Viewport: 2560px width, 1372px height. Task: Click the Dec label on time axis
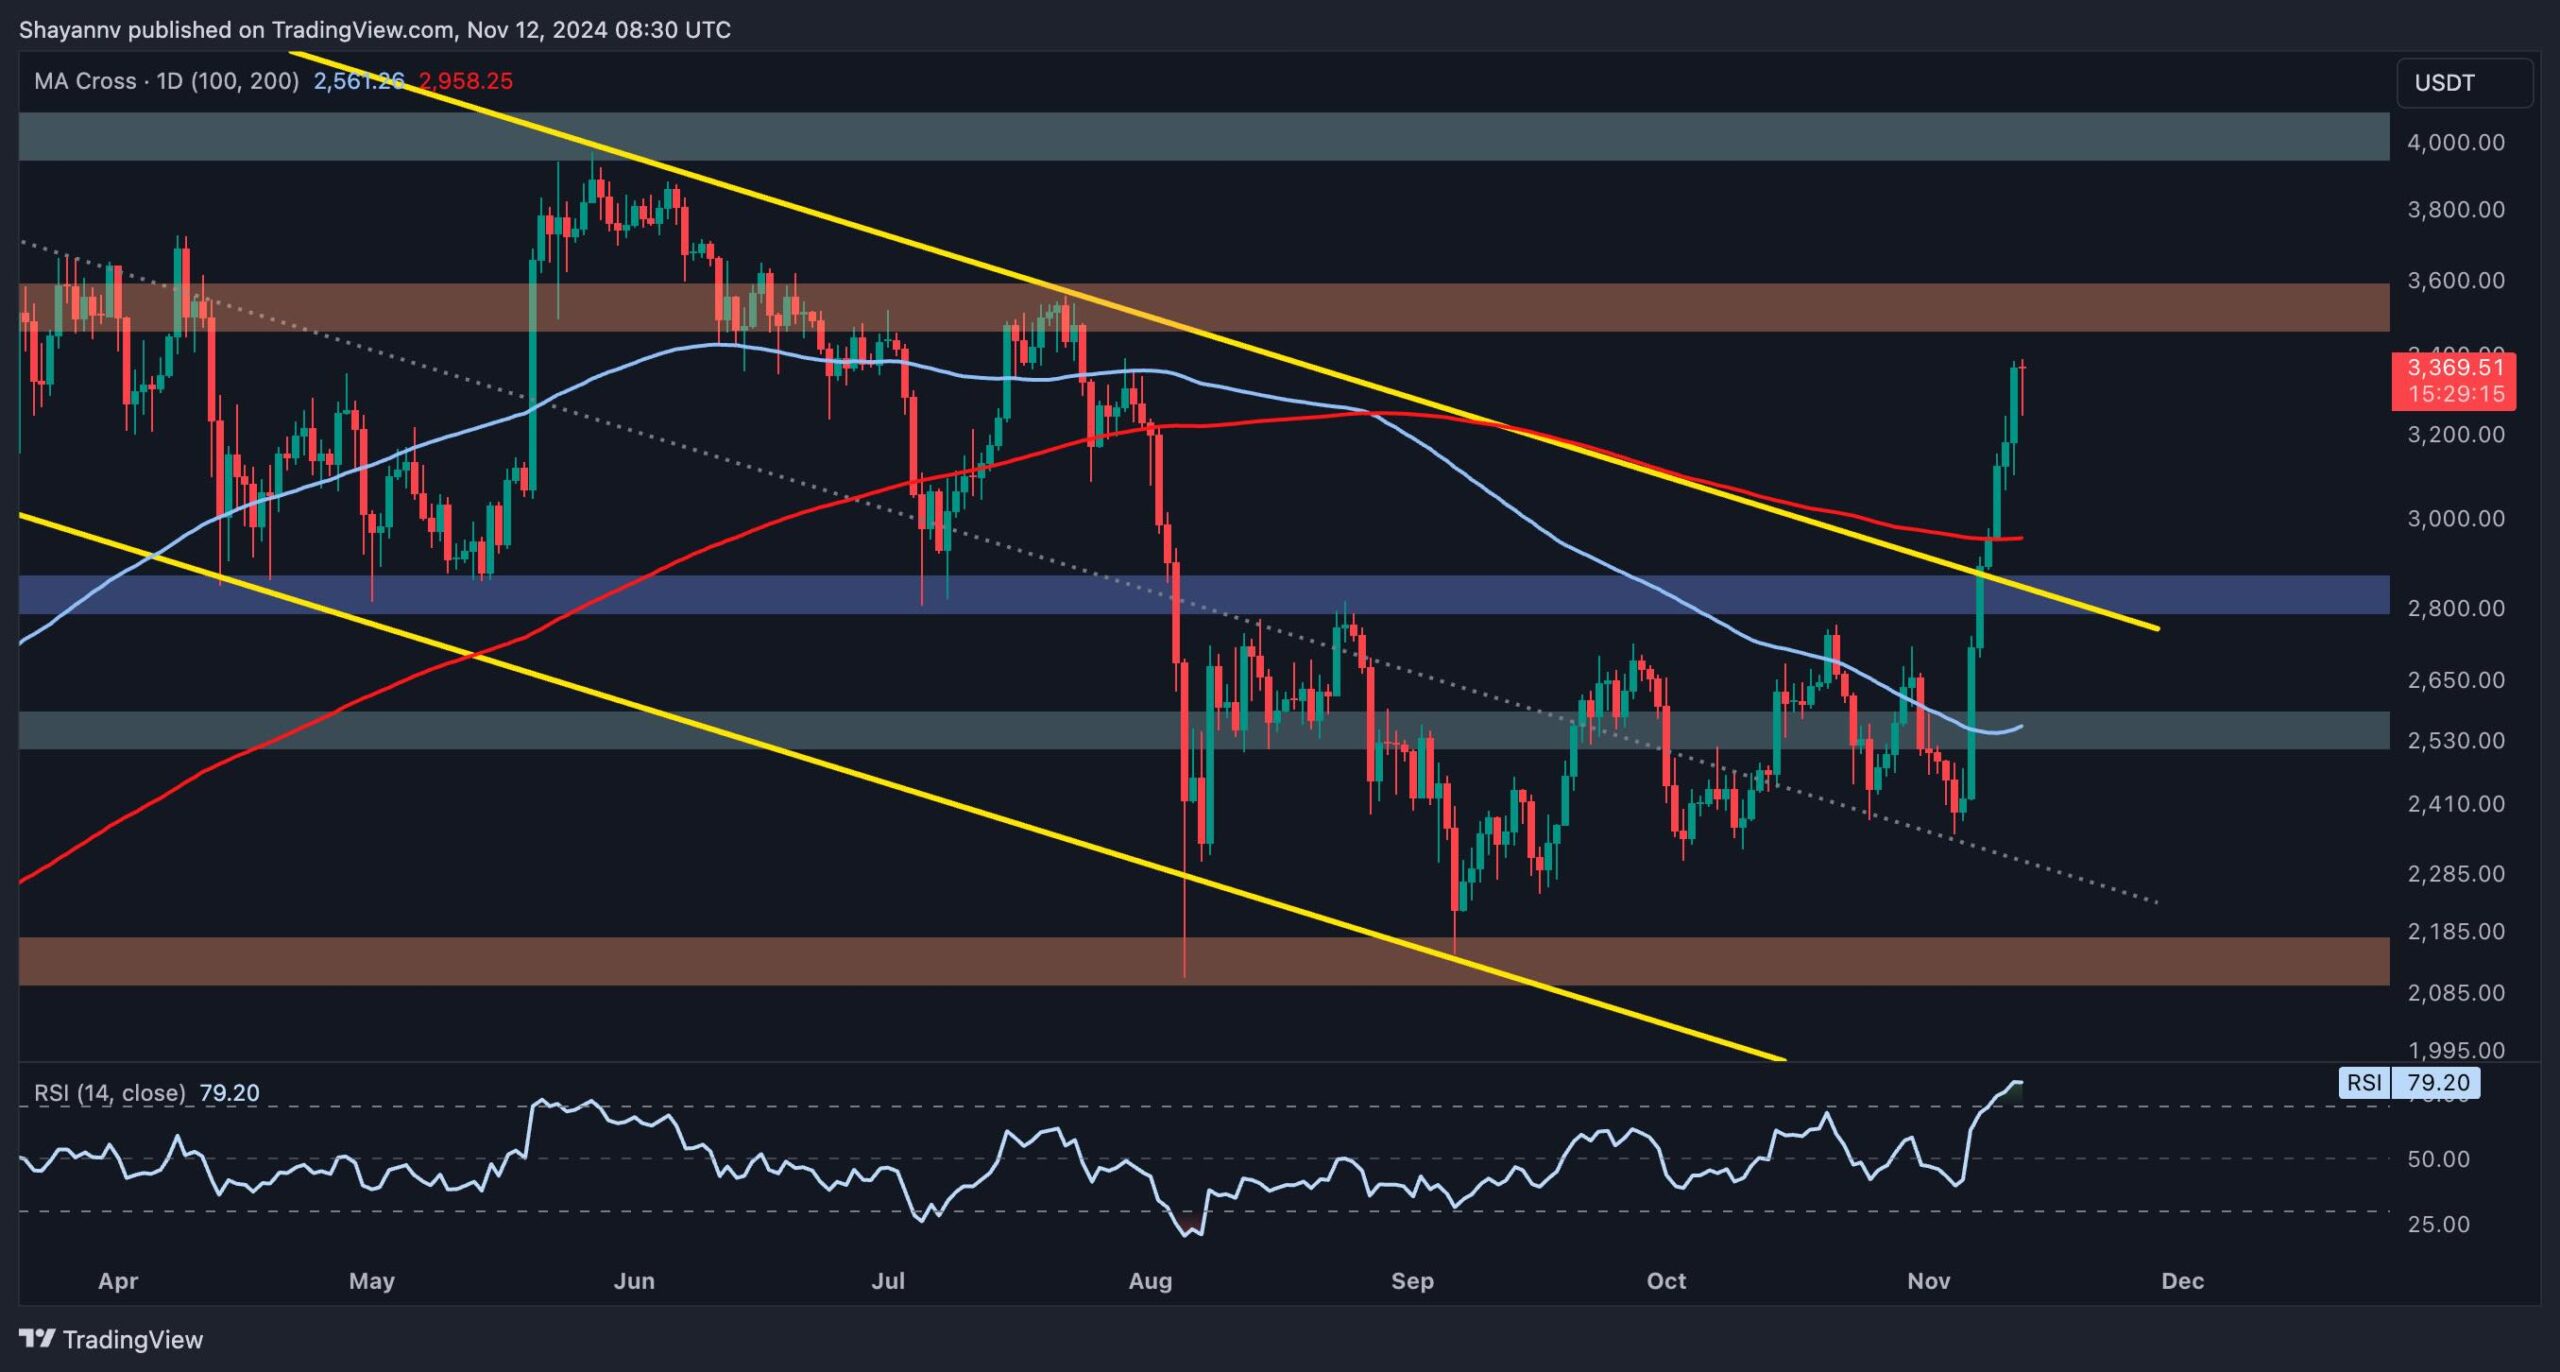2182,1281
